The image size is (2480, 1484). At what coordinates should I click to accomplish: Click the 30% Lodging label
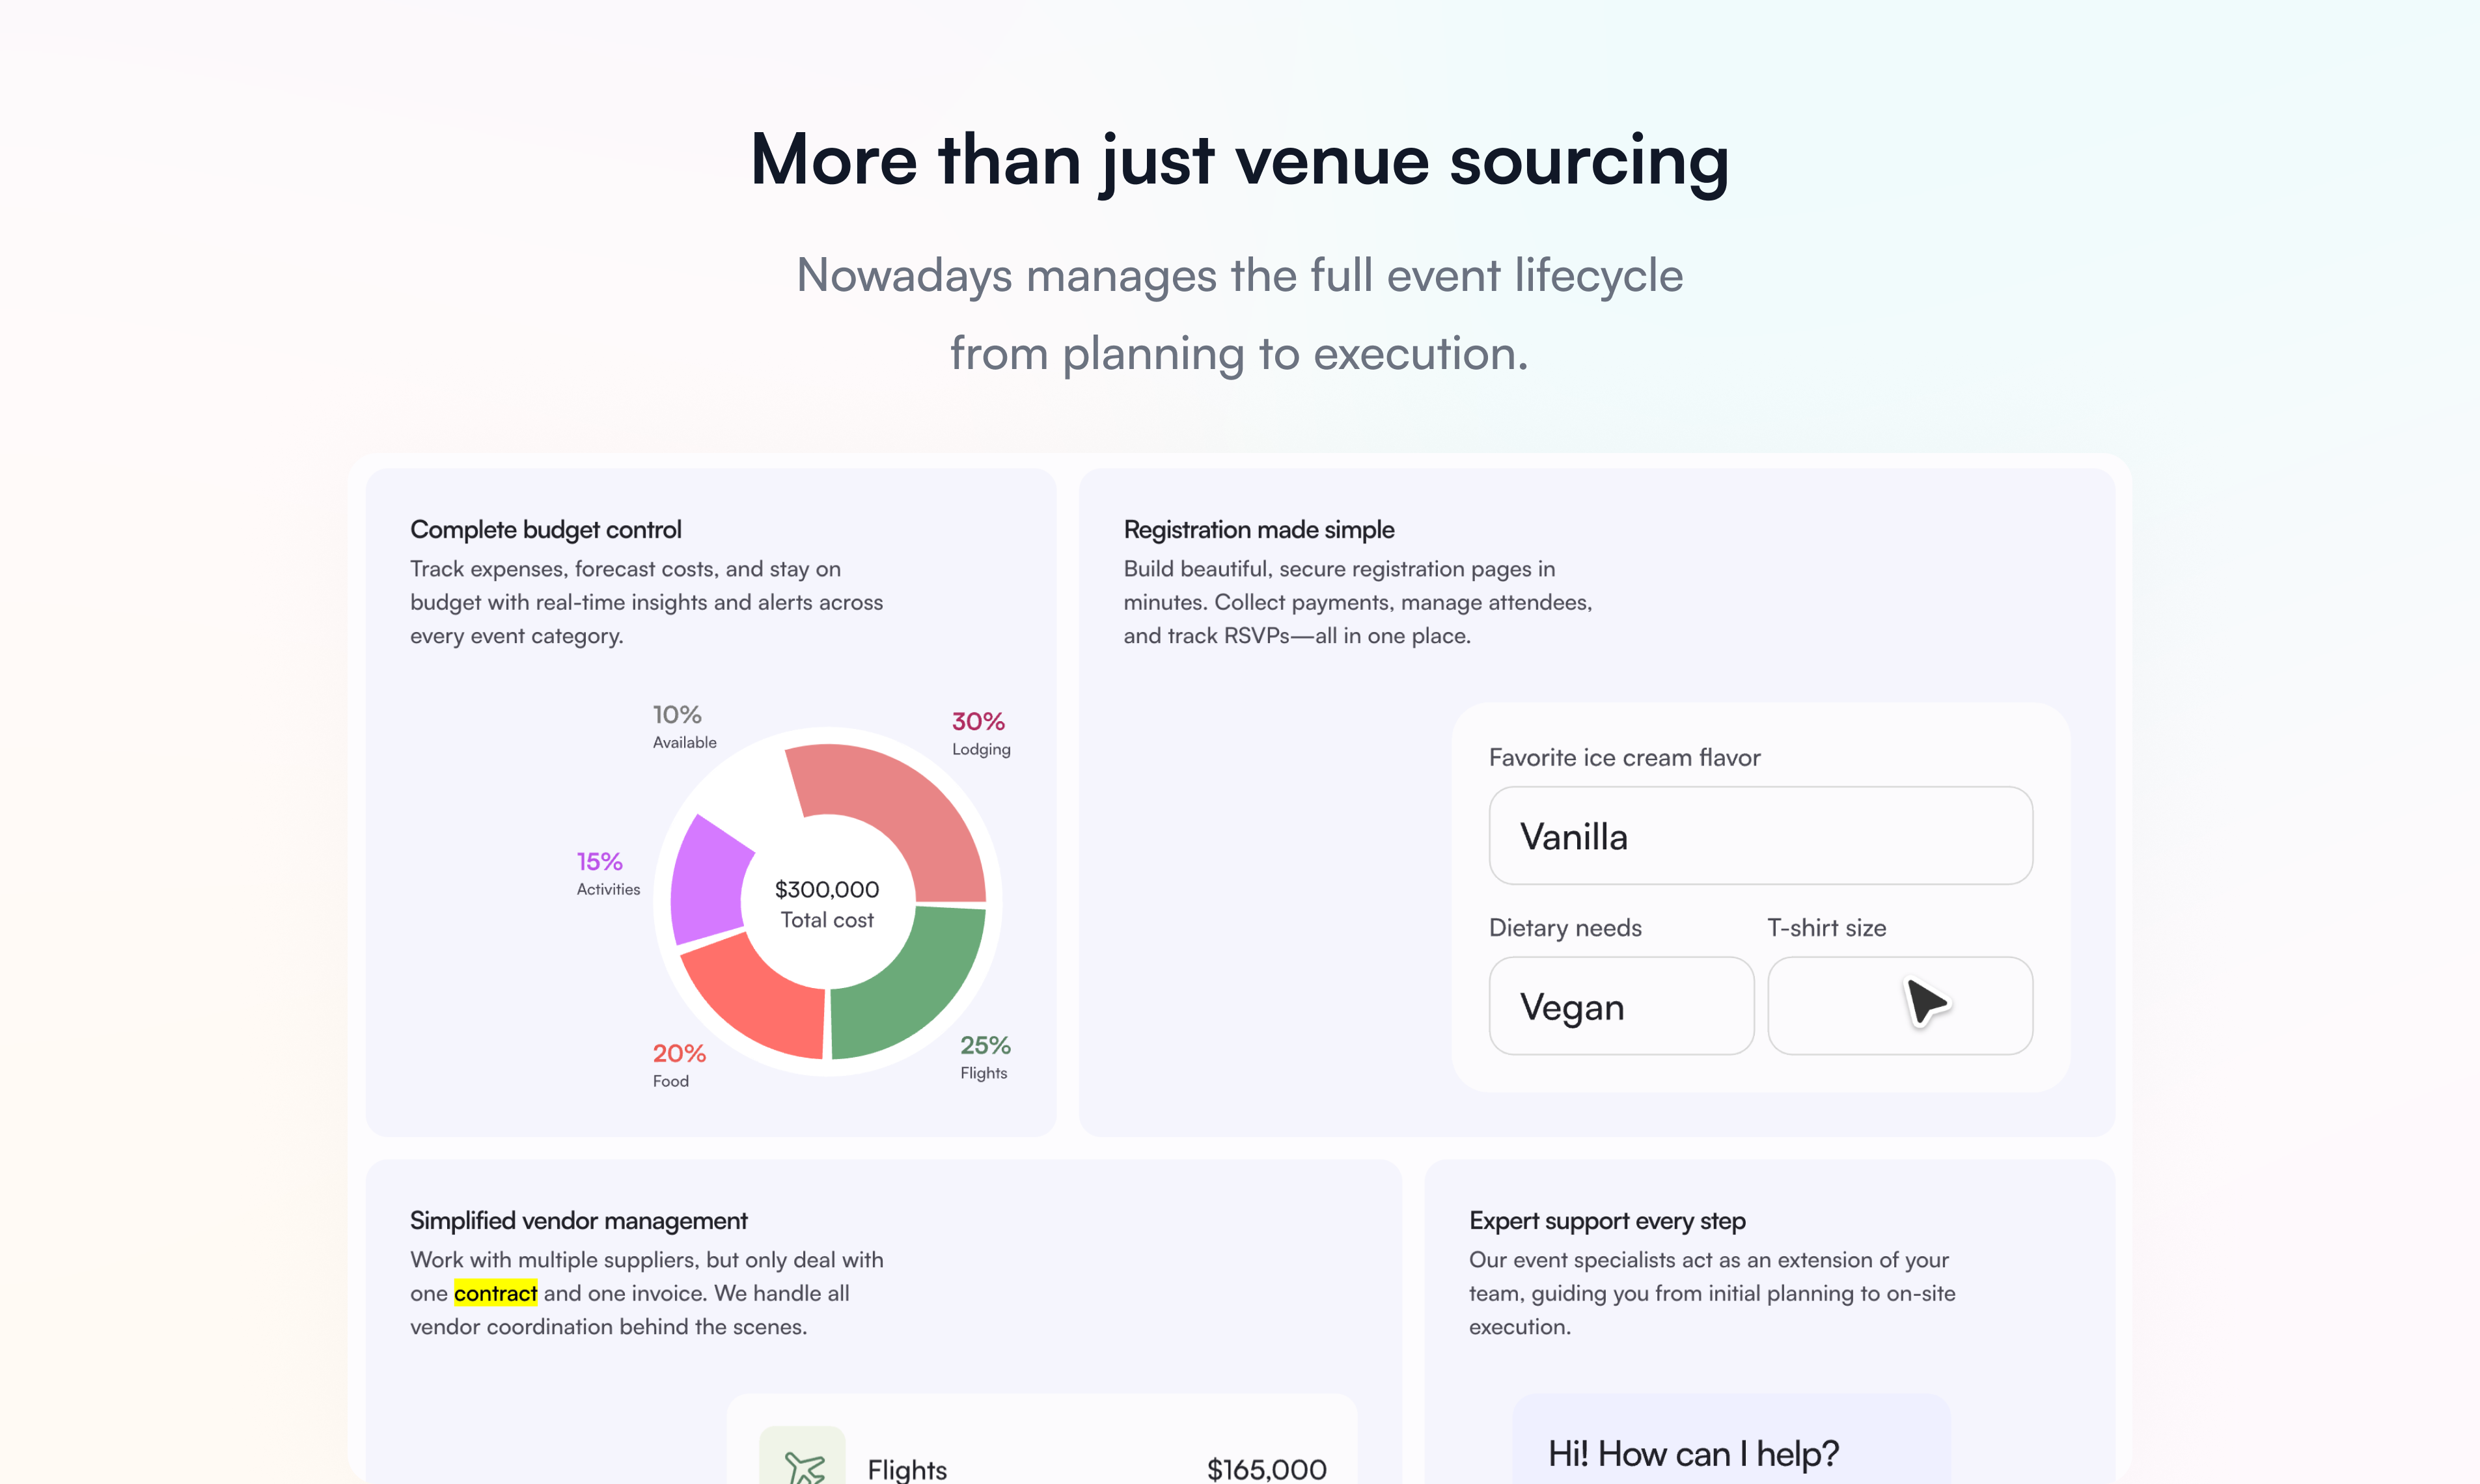(x=980, y=733)
